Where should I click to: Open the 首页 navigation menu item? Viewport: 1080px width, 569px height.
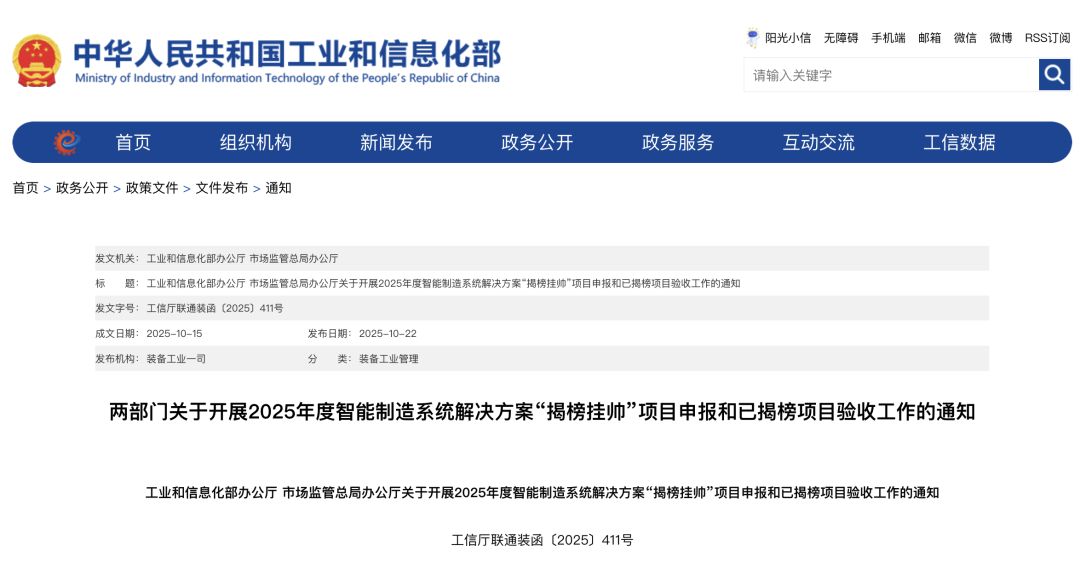(x=133, y=143)
